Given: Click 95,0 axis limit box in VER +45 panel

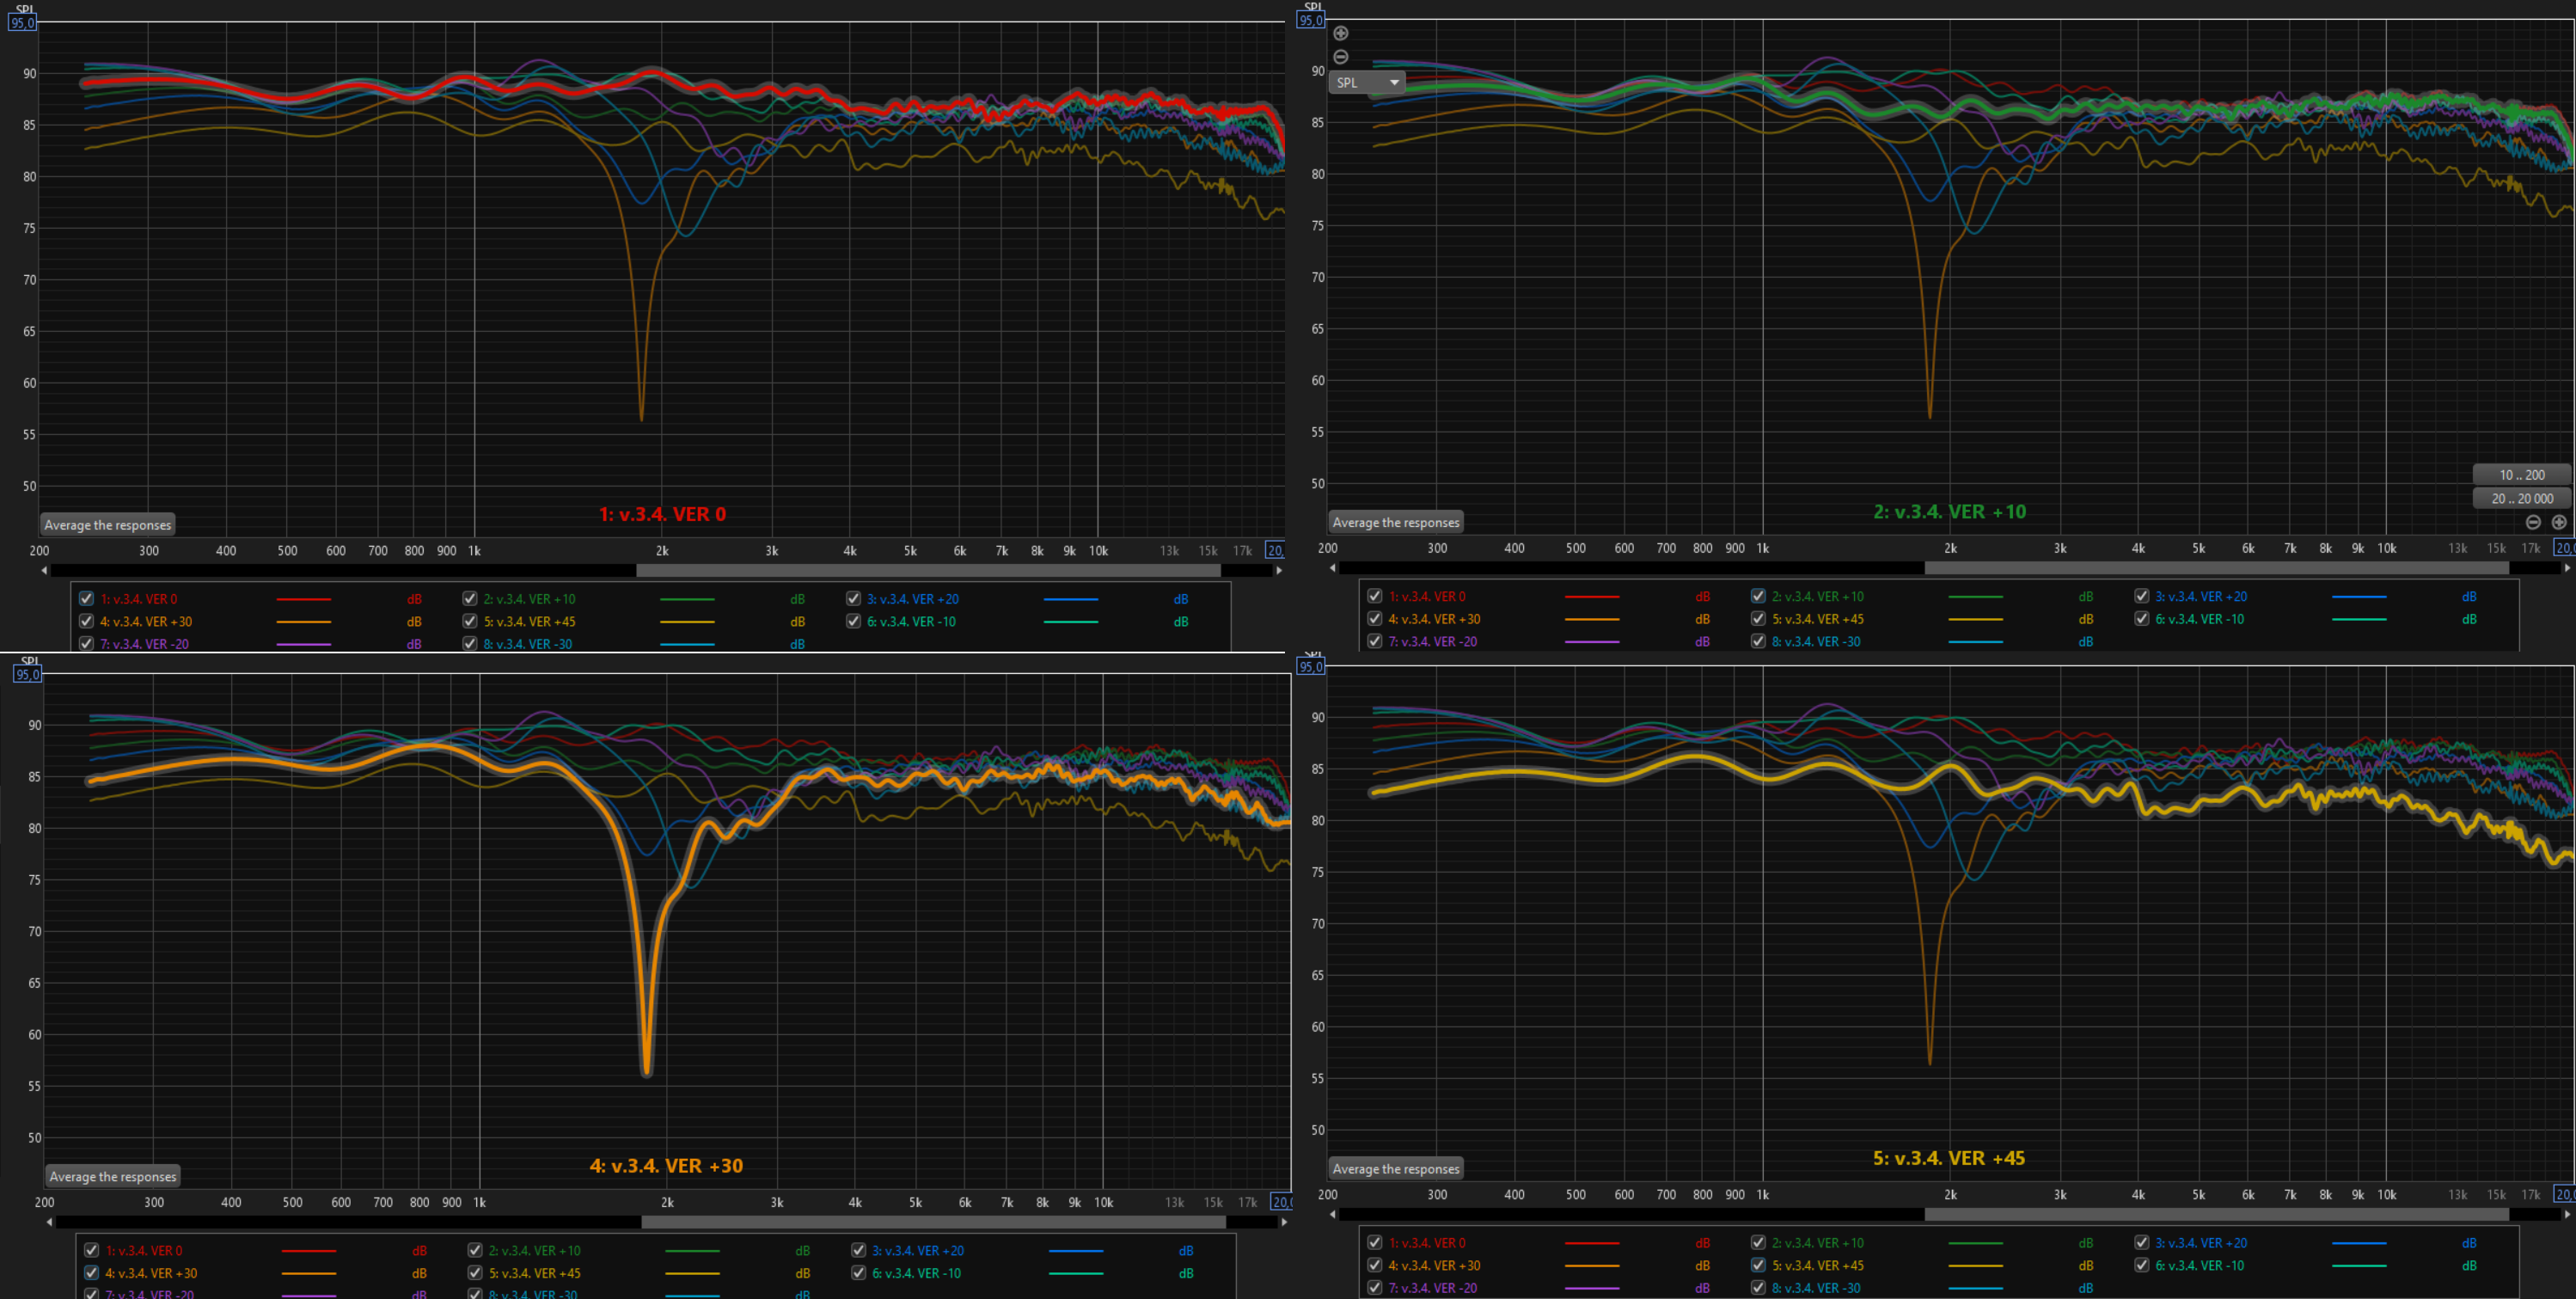Looking at the screenshot, I should pos(1310,667).
